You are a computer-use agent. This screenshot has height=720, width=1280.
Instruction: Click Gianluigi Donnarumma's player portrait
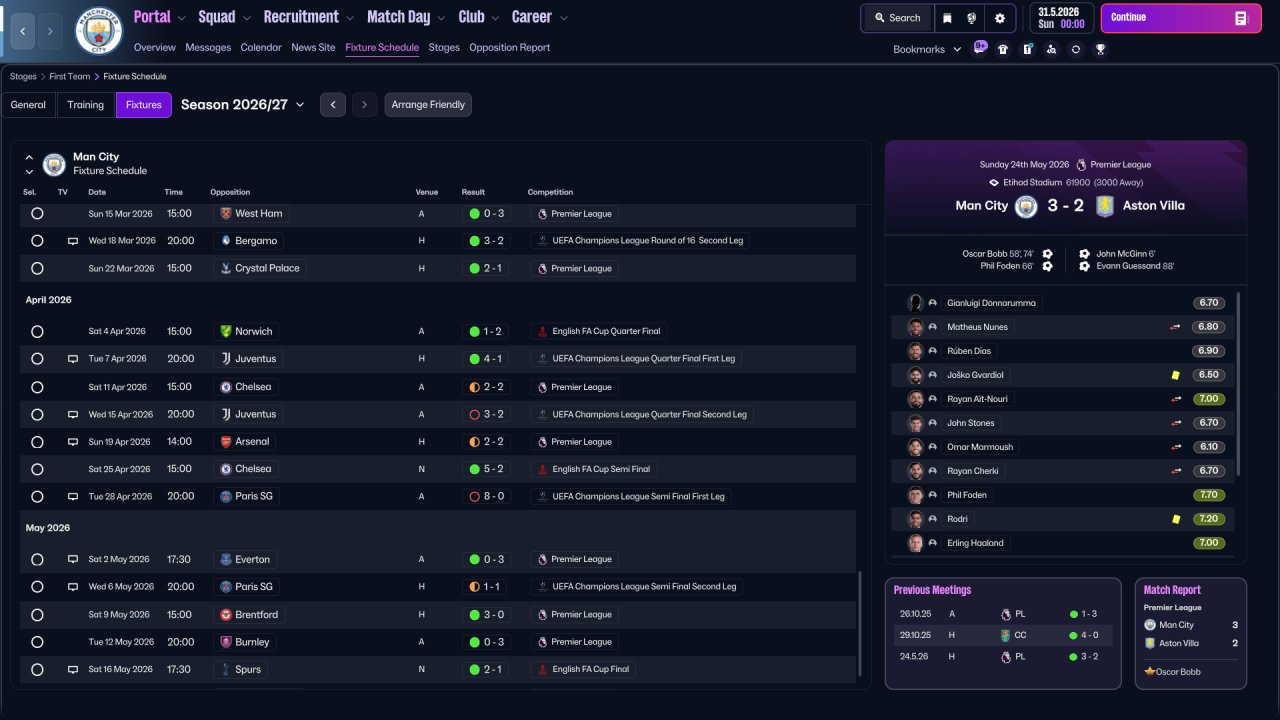tap(915, 303)
